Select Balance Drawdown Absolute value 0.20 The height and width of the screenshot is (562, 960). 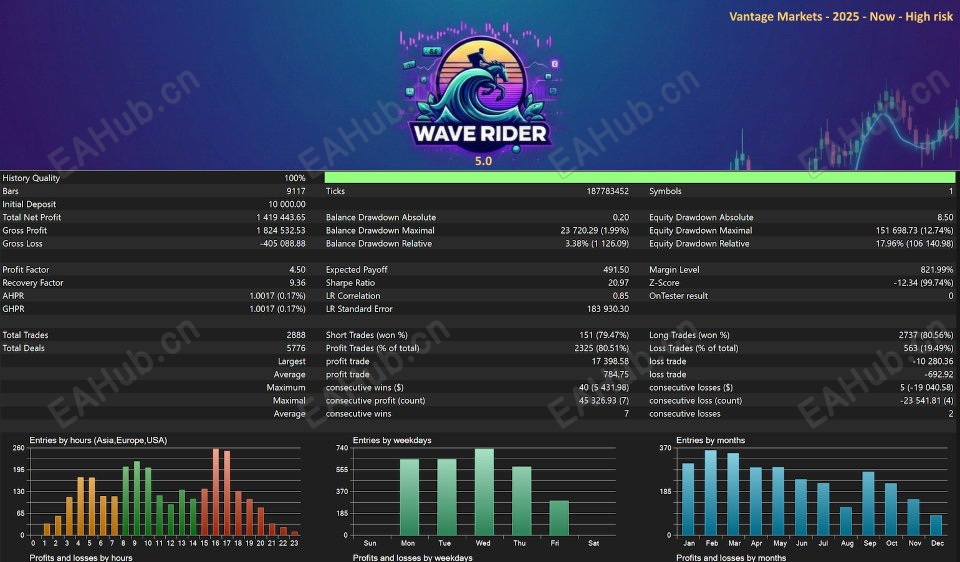click(x=620, y=217)
